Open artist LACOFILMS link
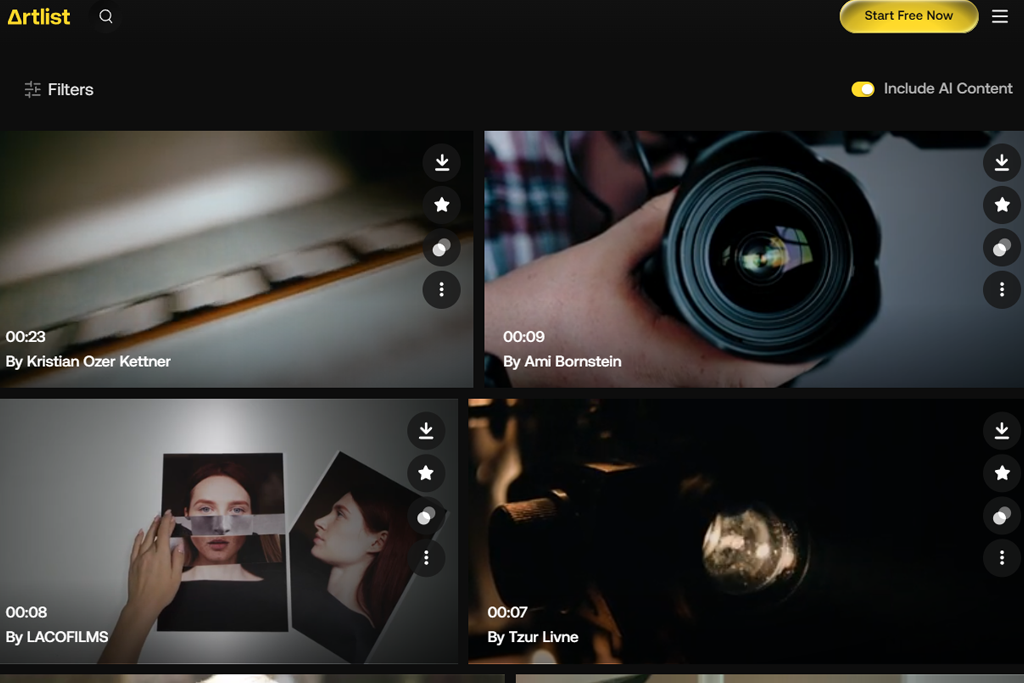This screenshot has width=1024, height=683. click(67, 637)
